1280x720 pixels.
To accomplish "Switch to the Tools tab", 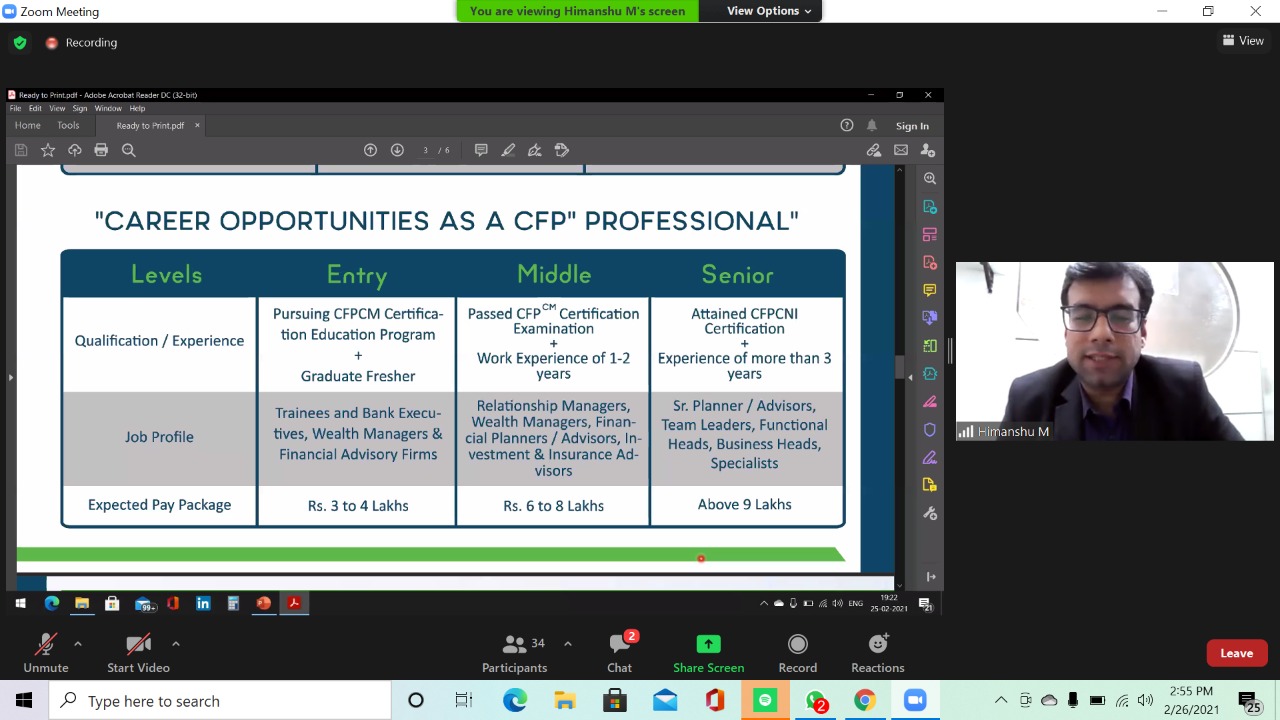I will [x=68, y=125].
